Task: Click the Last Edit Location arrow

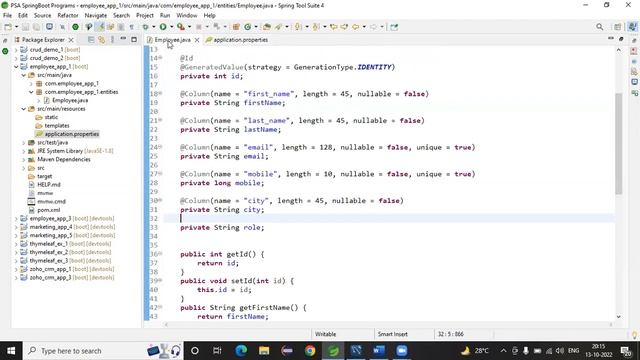Action: point(334,27)
